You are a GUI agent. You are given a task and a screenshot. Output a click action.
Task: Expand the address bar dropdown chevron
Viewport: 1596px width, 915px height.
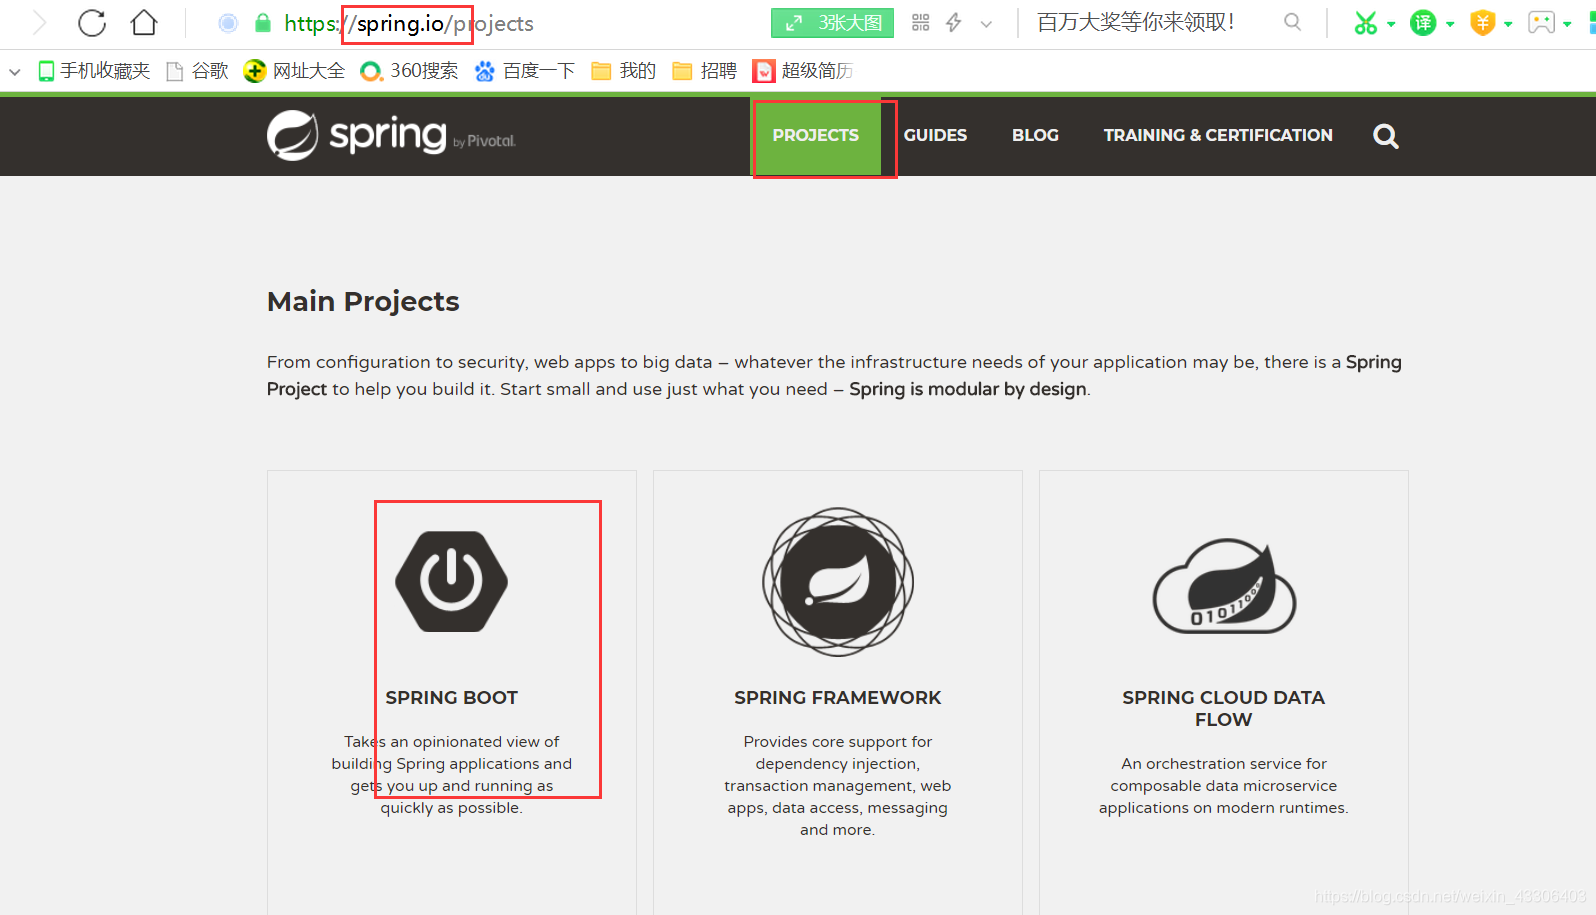[987, 24]
